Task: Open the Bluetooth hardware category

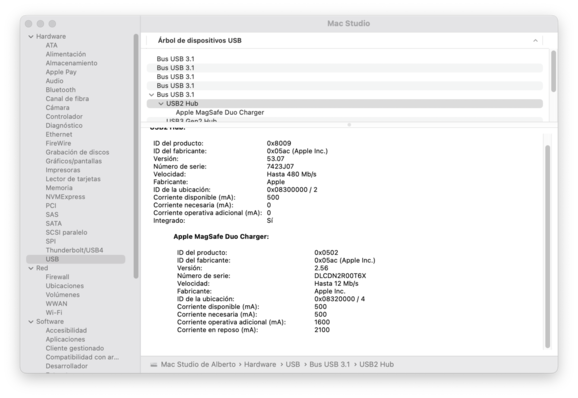Action: tap(61, 90)
